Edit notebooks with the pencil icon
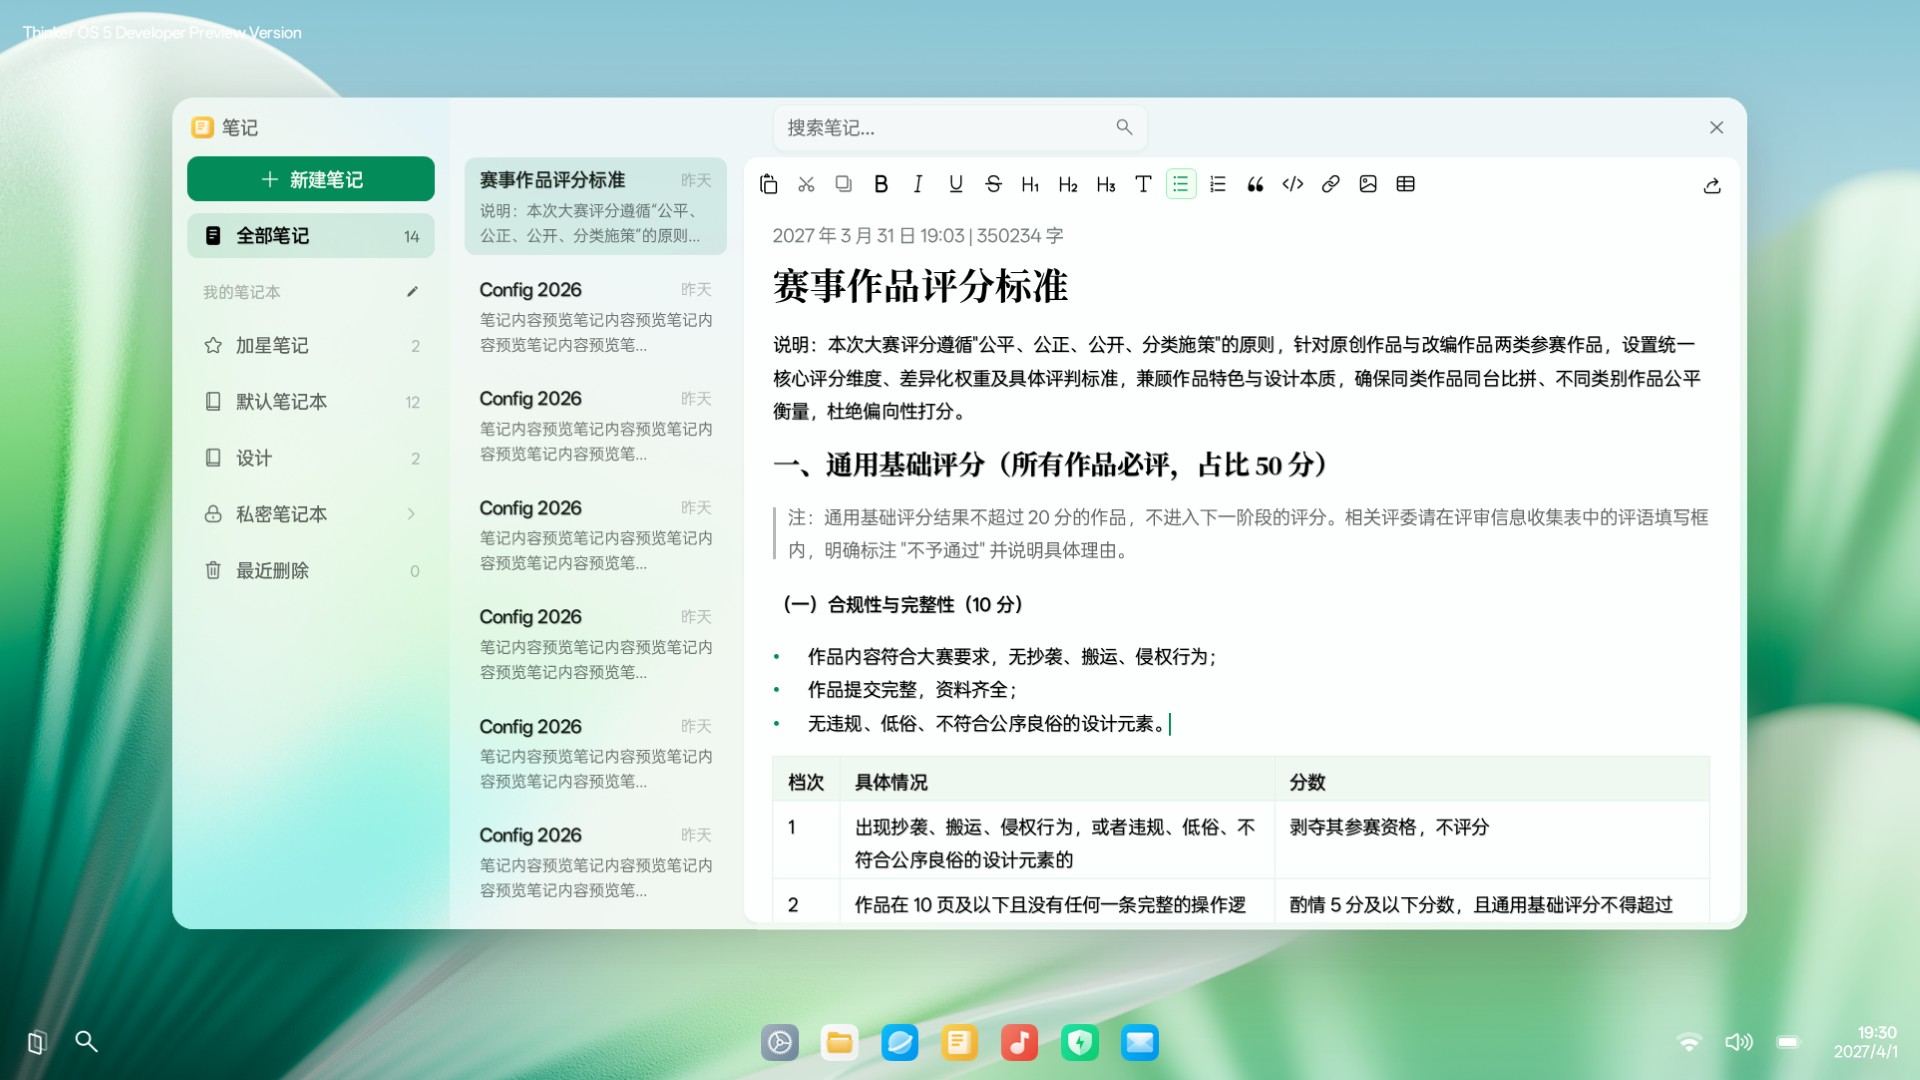Screen dimensions: 1920x1080 [x=412, y=292]
